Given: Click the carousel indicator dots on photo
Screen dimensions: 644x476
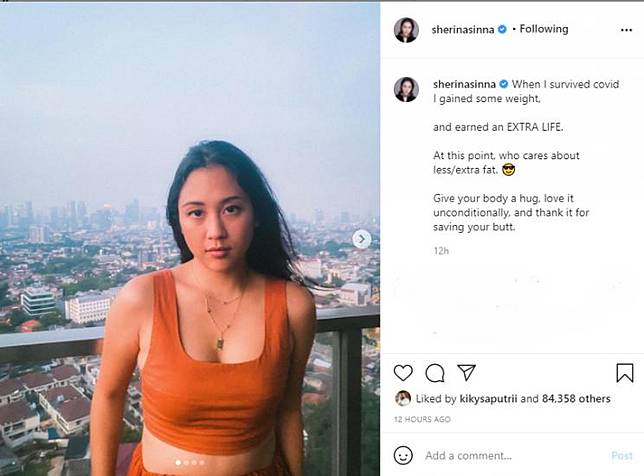Looking at the screenshot, I should [x=190, y=462].
